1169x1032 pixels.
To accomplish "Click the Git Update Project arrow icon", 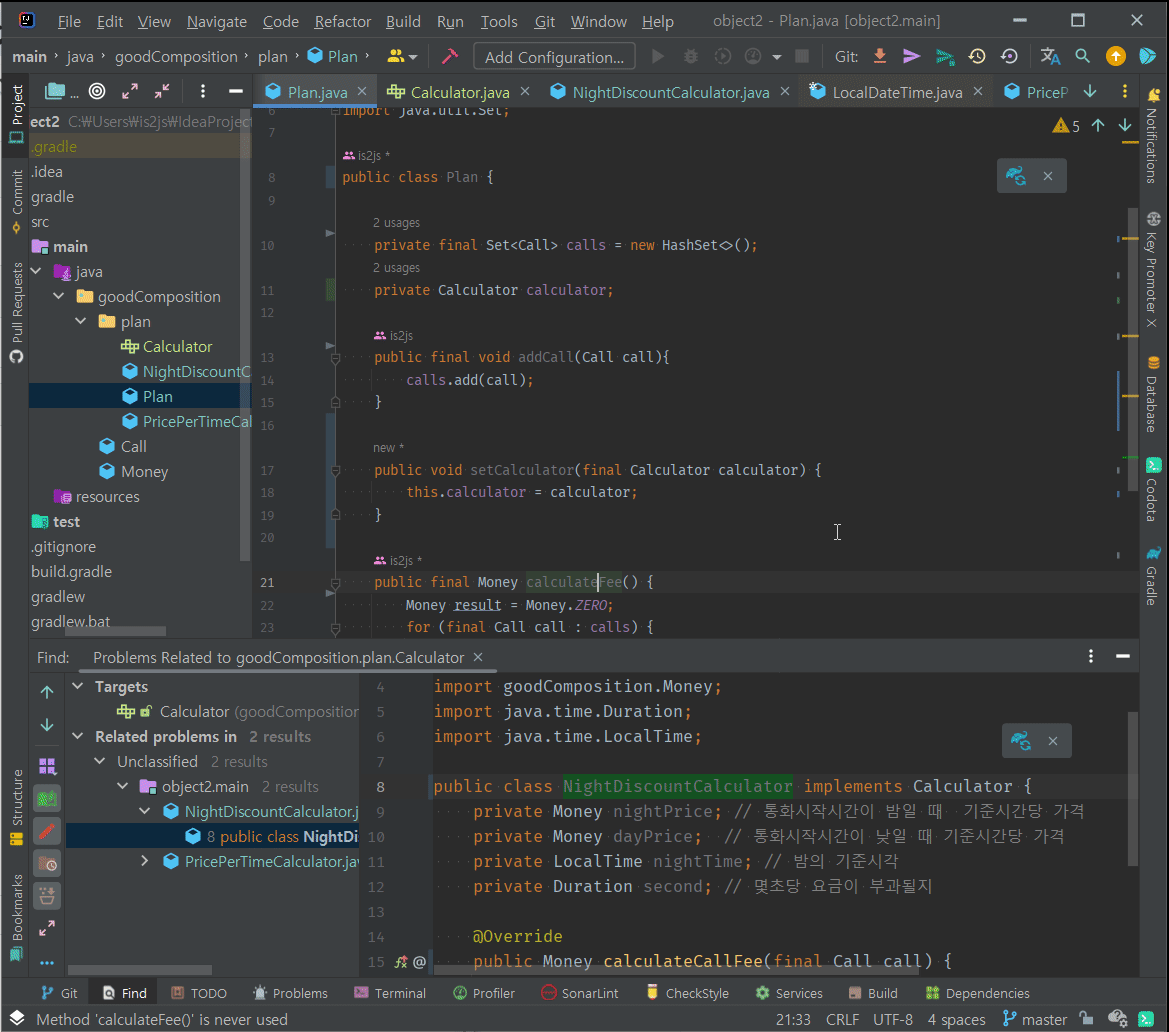I will pos(880,57).
